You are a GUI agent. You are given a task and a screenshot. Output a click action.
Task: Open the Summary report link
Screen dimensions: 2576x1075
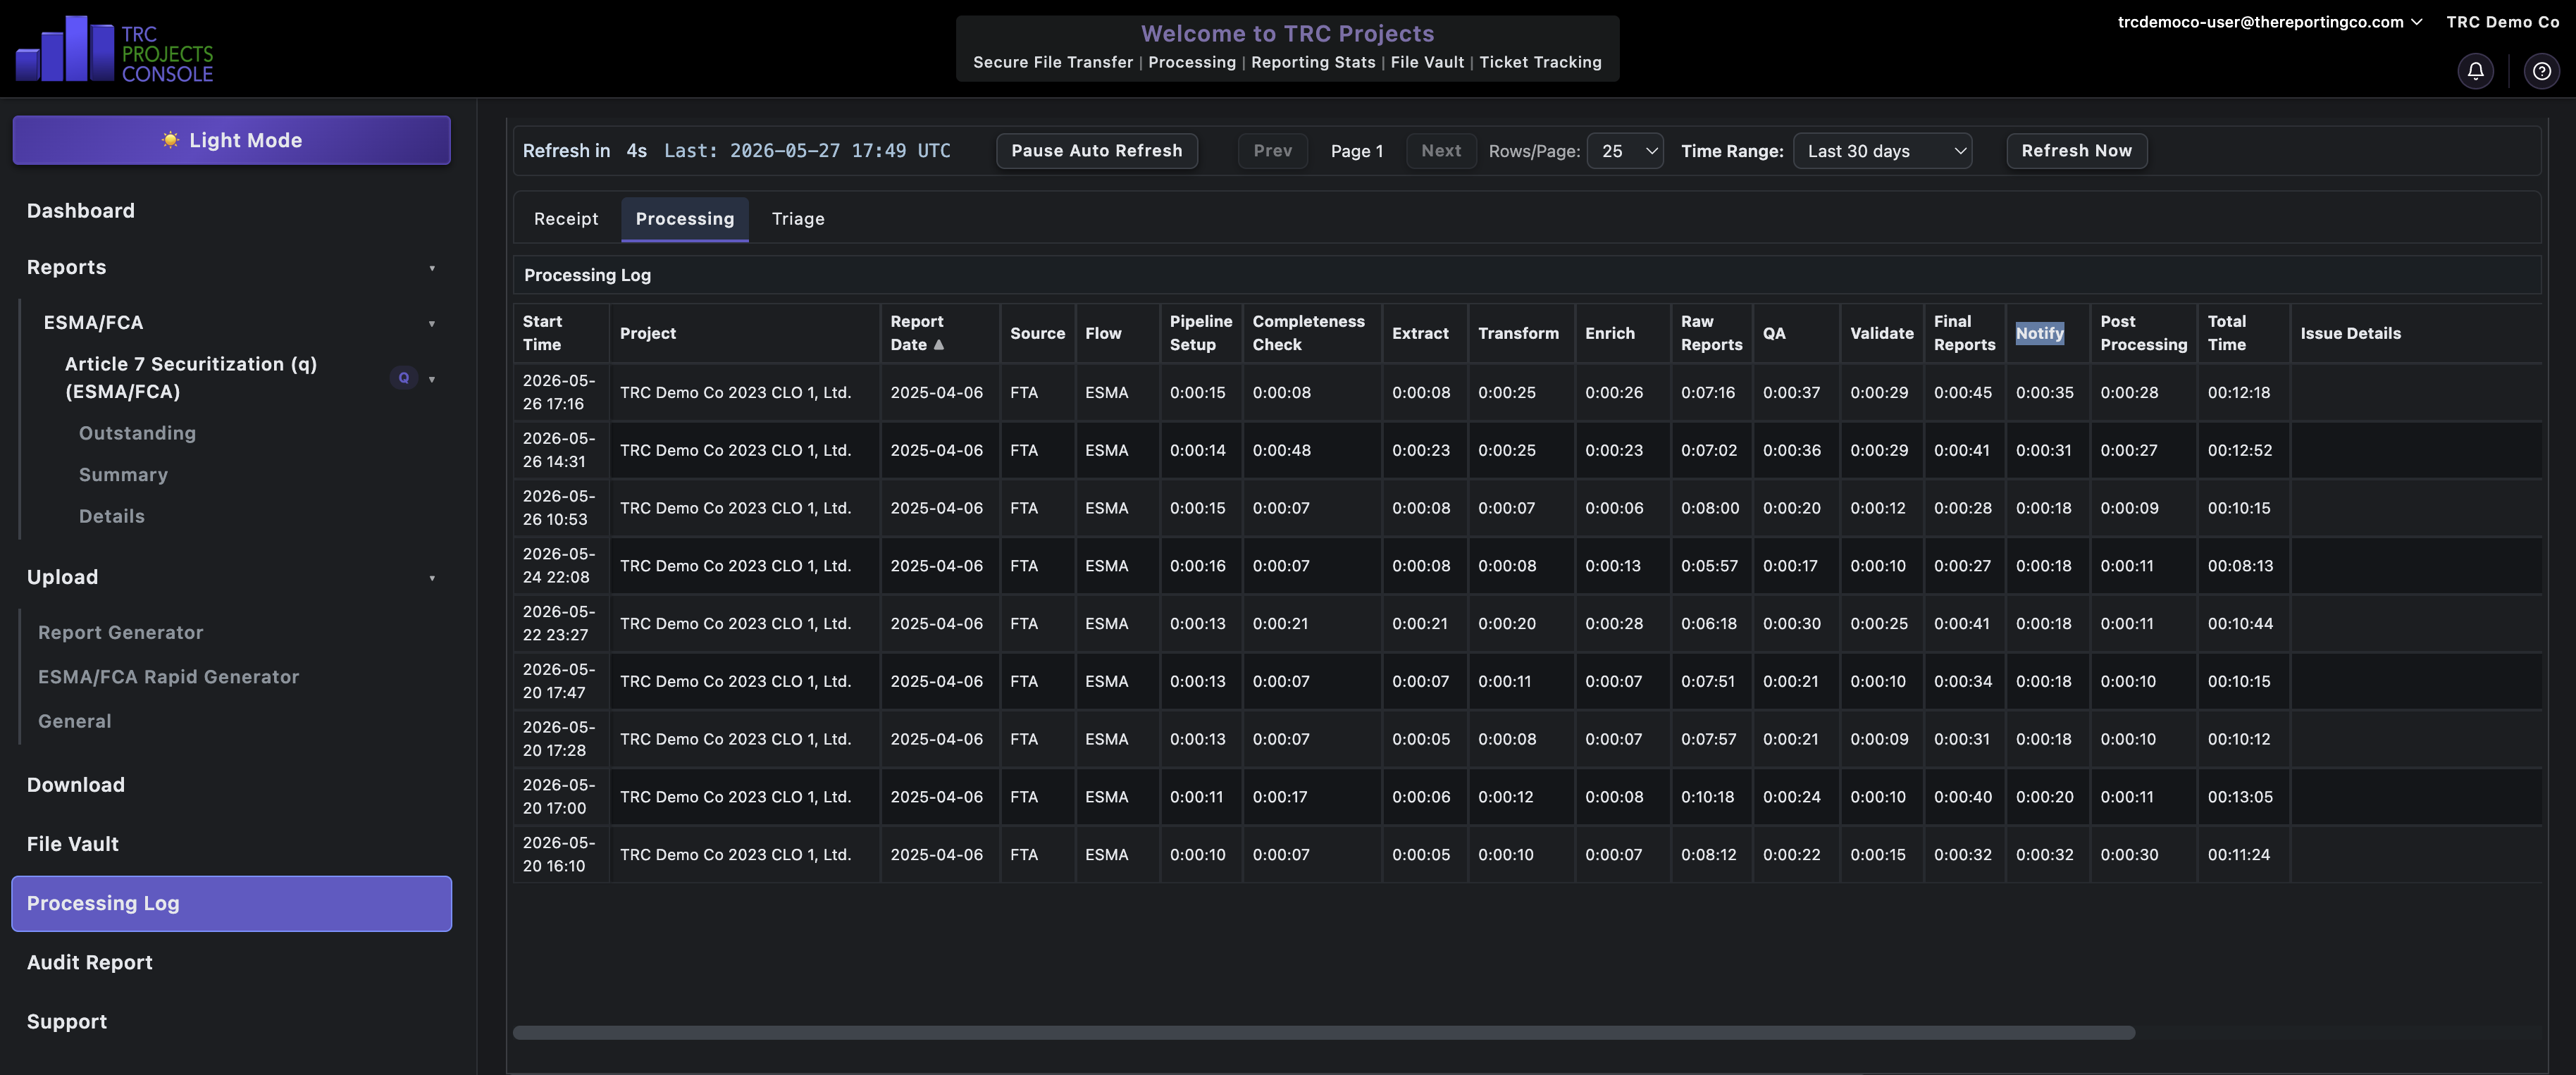click(124, 475)
